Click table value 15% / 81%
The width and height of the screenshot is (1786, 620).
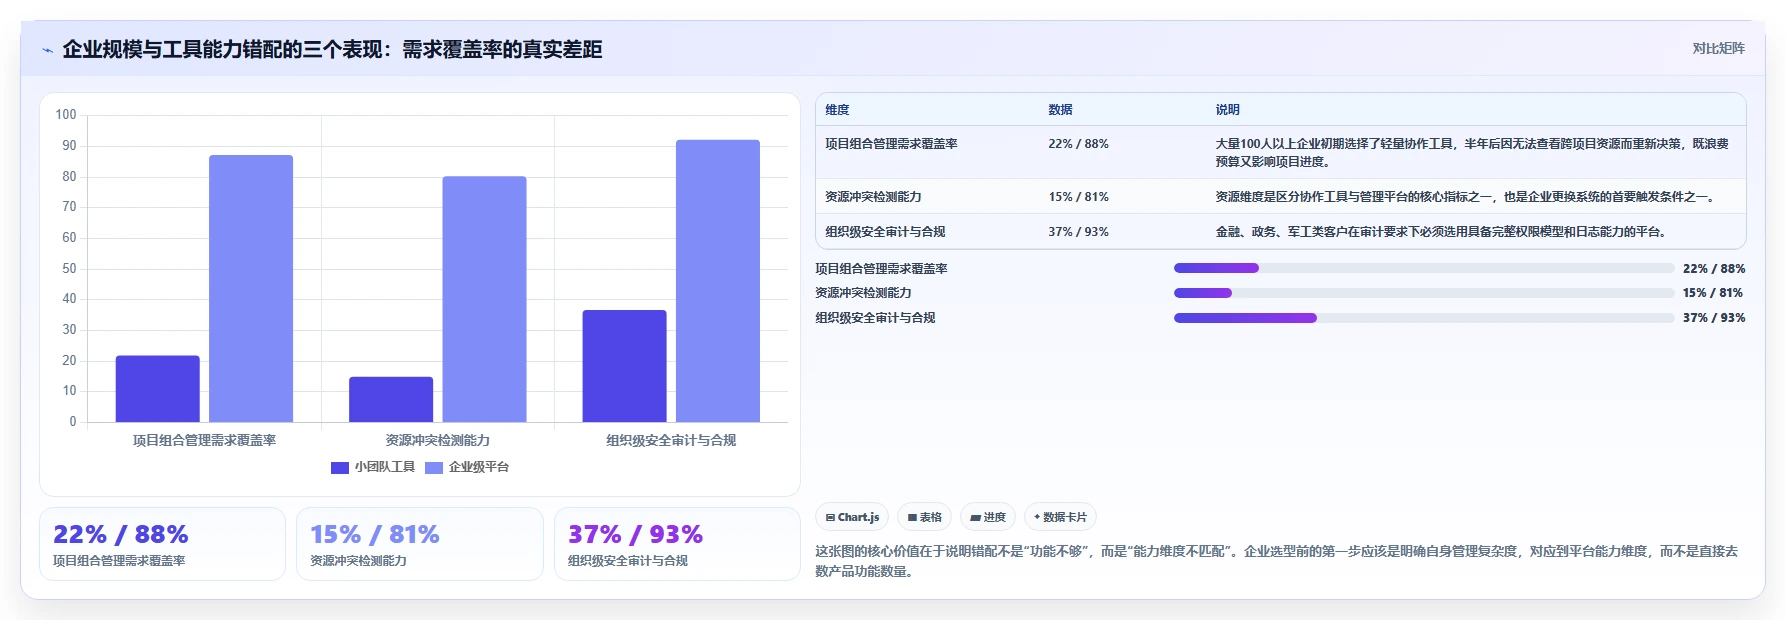(x=1078, y=197)
